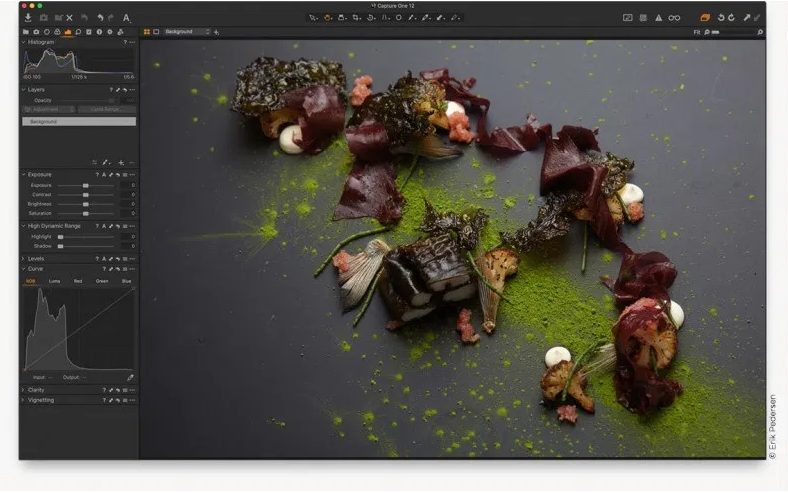Viewport: 788px width, 493px height.
Task: Click the Import images icon
Action: click(28, 17)
